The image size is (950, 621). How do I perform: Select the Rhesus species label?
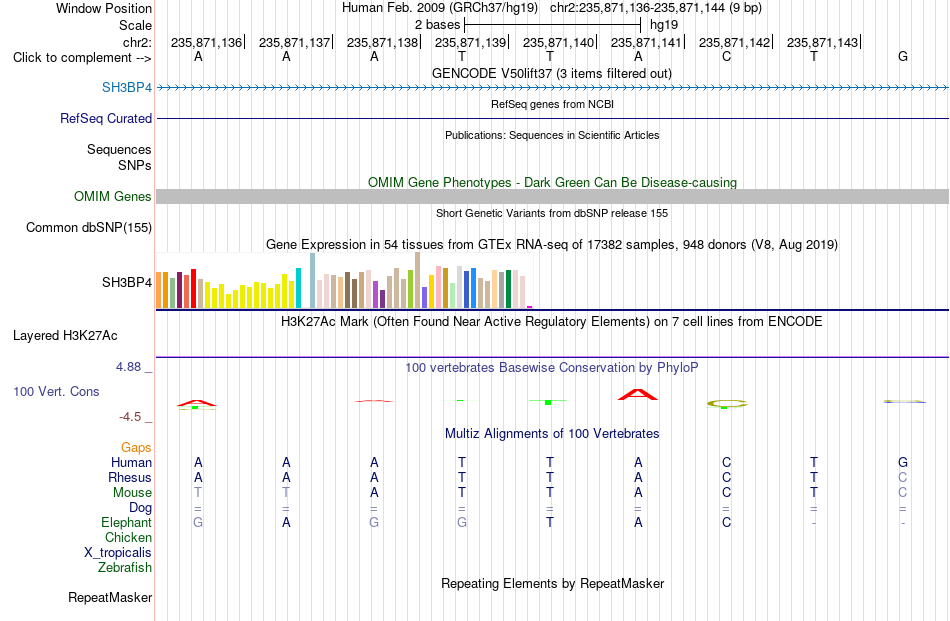point(130,477)
